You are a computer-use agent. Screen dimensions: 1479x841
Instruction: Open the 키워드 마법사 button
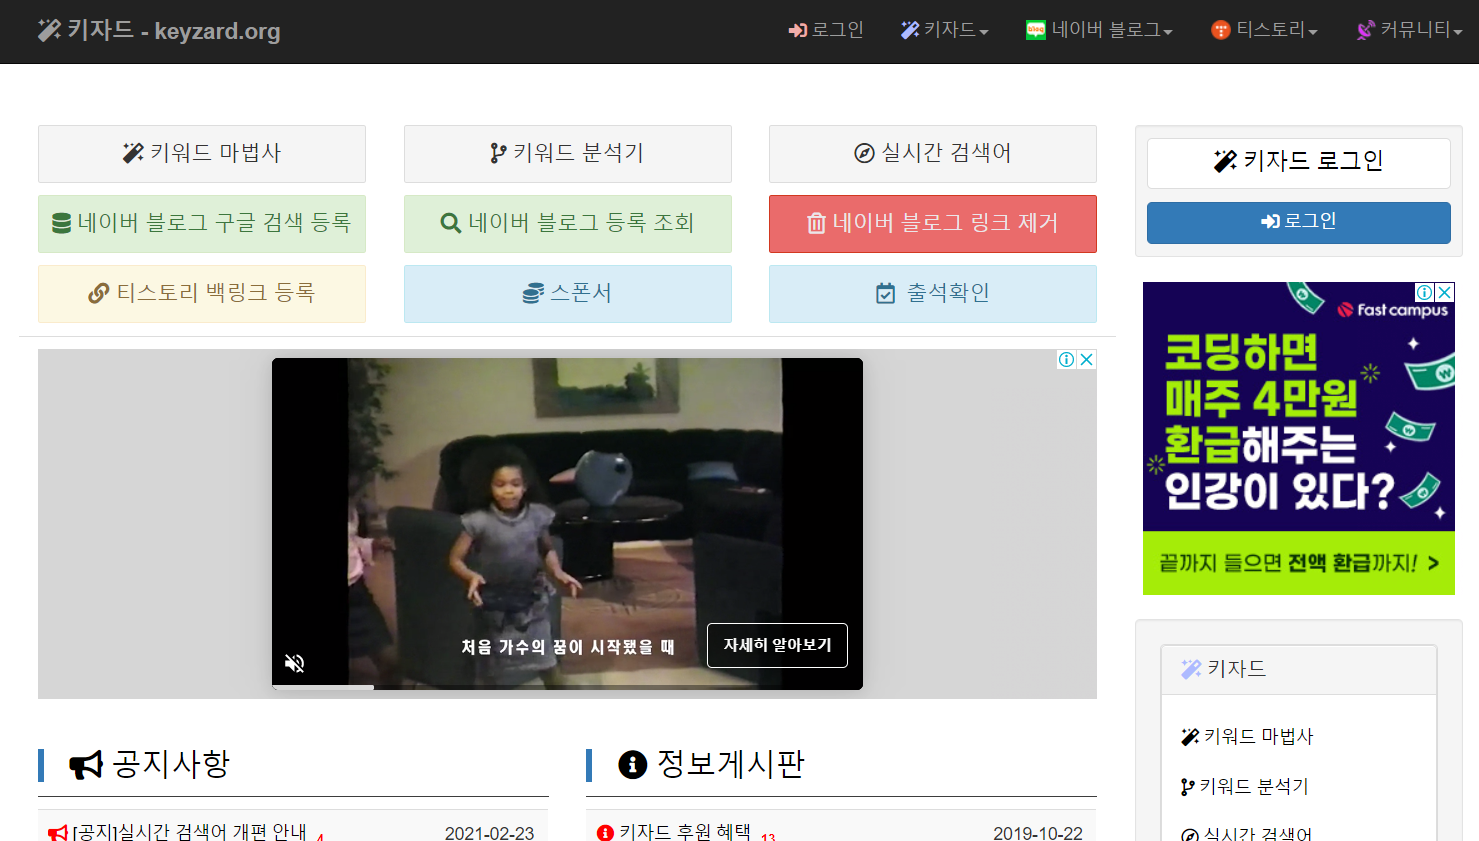tap(202, 153)
